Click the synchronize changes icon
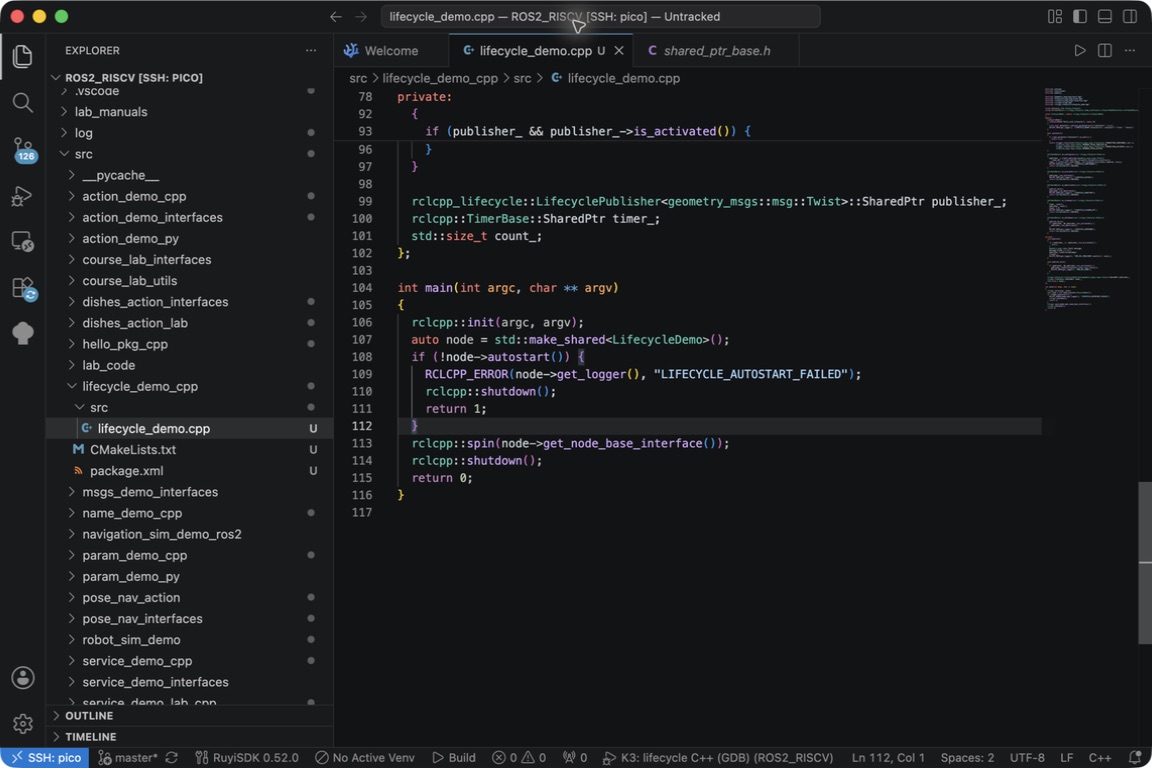Viewport: 1152px width, 768px height. pyautogui.click(x=172, y=758)
